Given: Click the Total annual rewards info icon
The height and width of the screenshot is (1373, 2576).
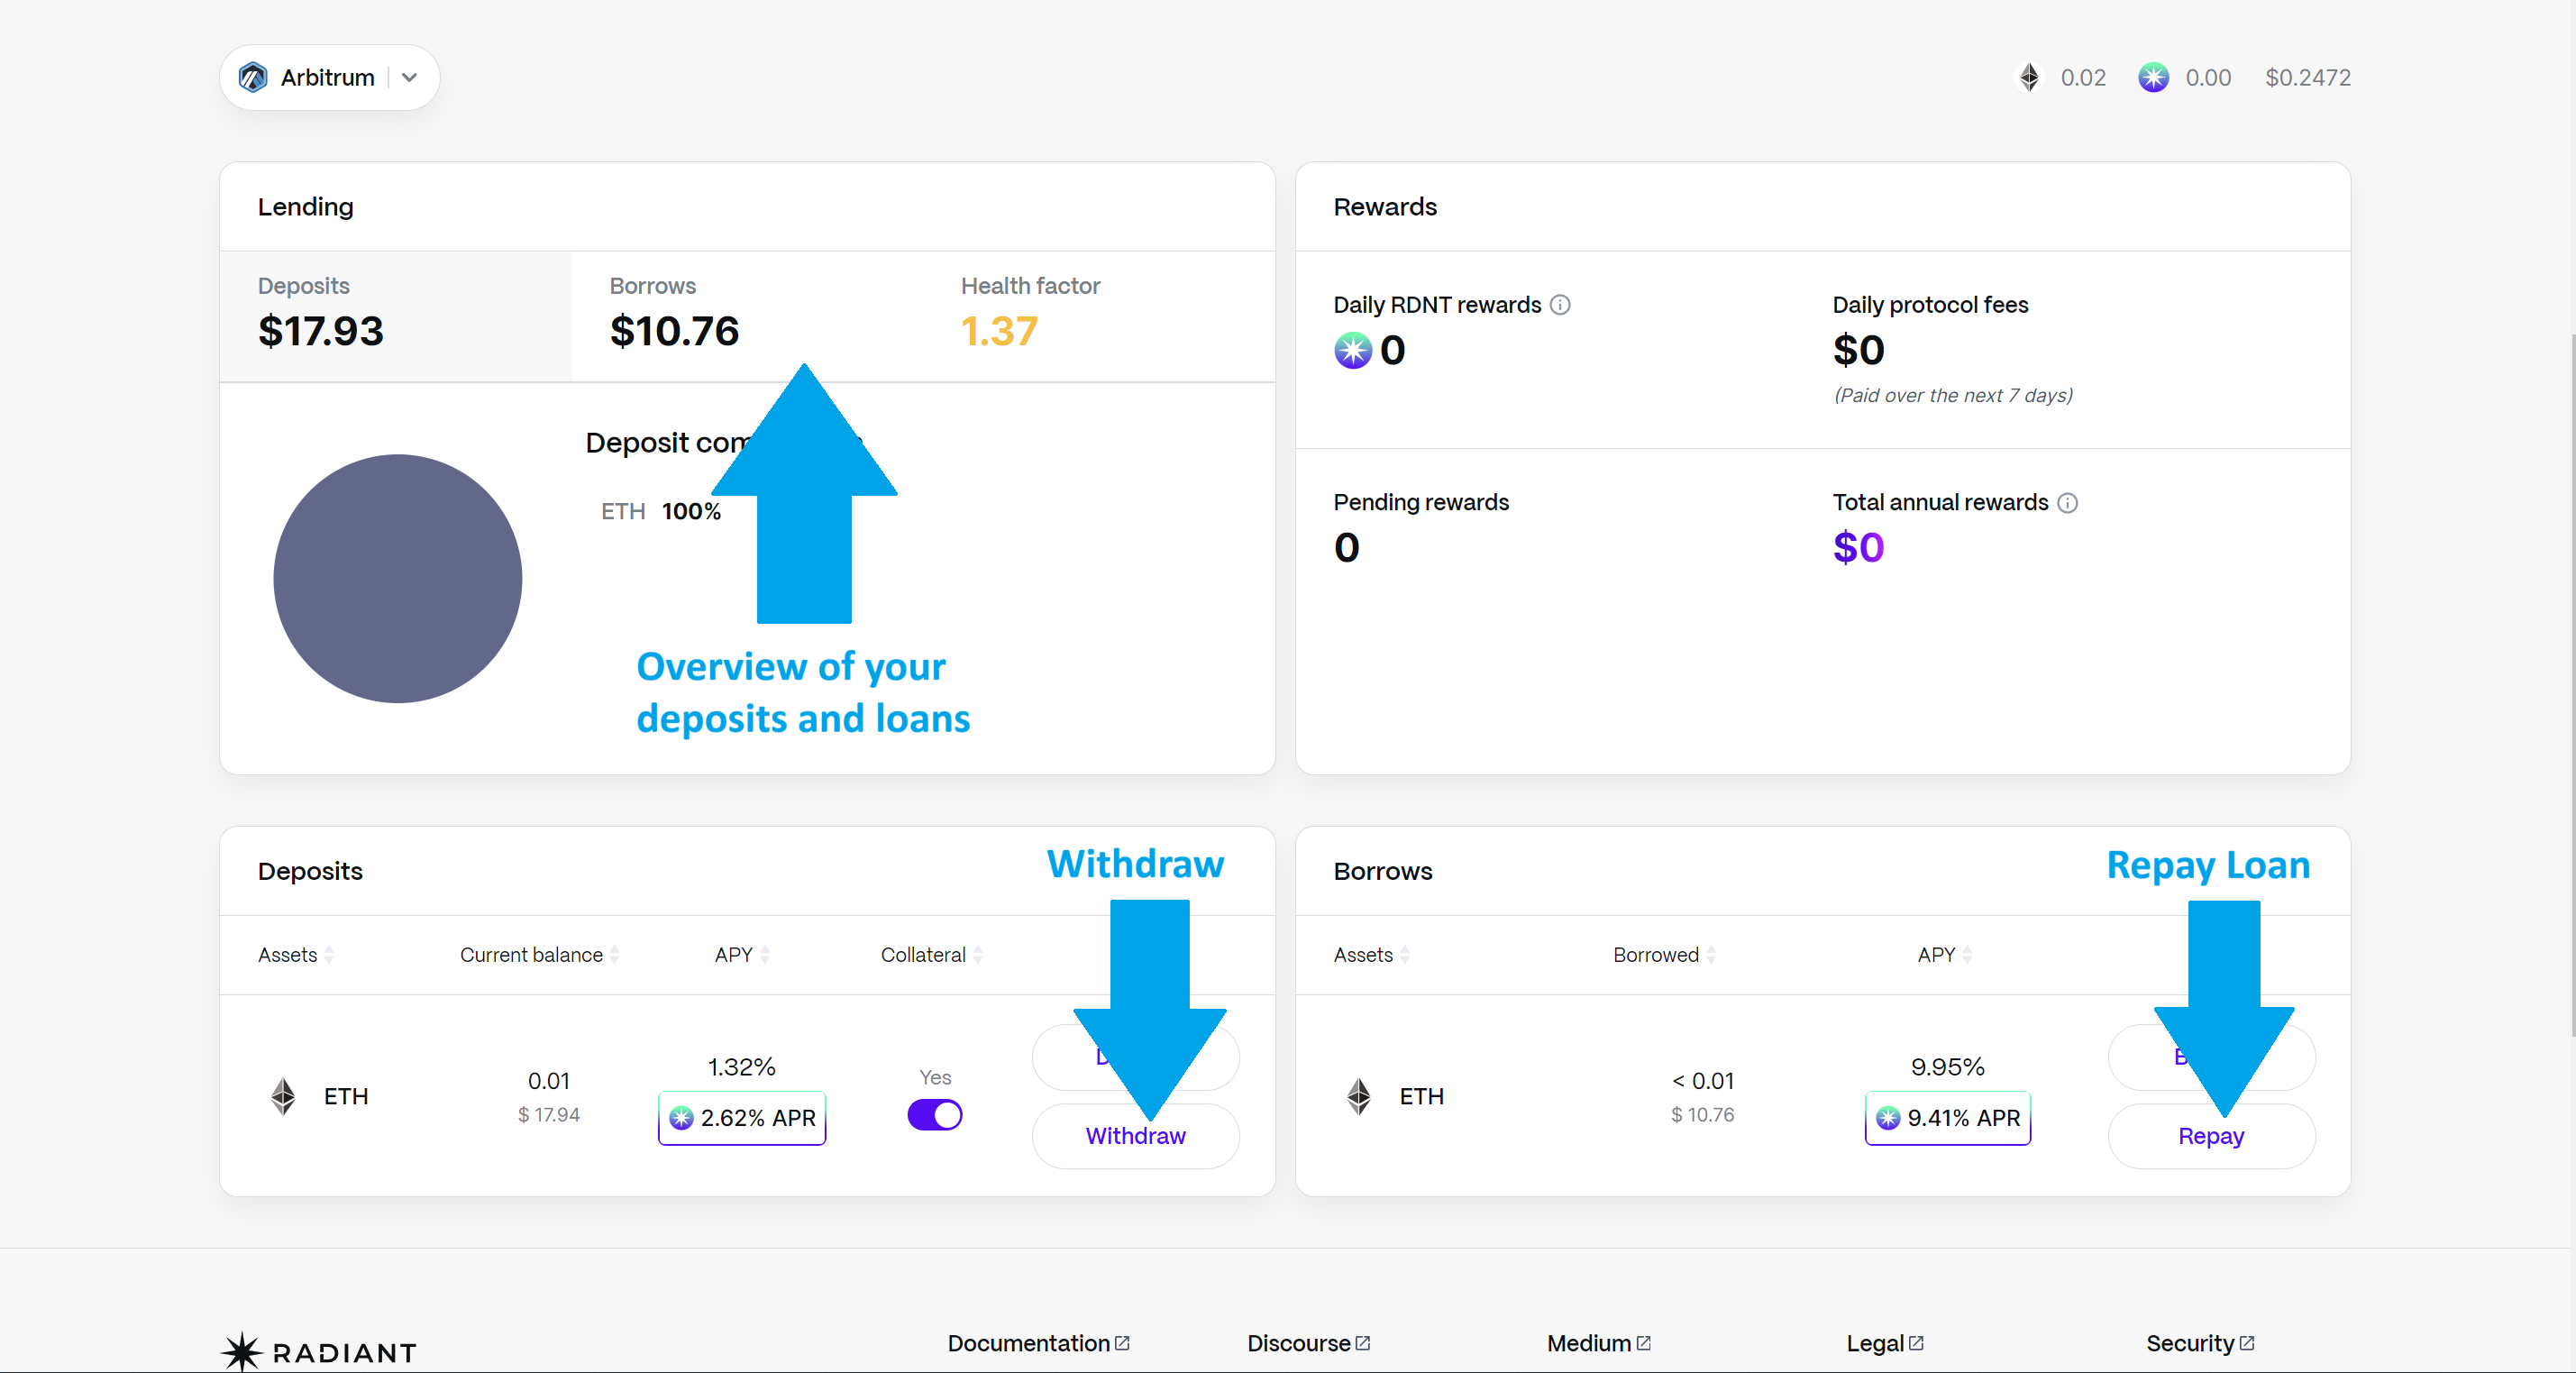Looking at the screenshot, I should click(2067, 503).
